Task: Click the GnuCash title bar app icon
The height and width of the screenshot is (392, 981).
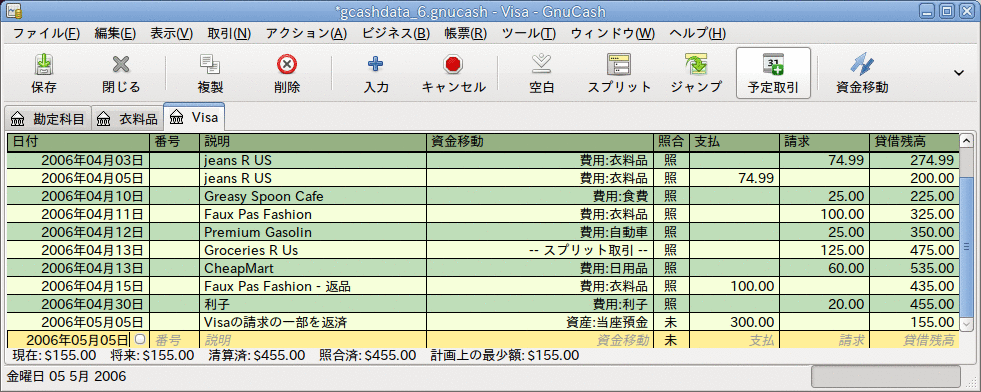Action: tap(15, 11)
